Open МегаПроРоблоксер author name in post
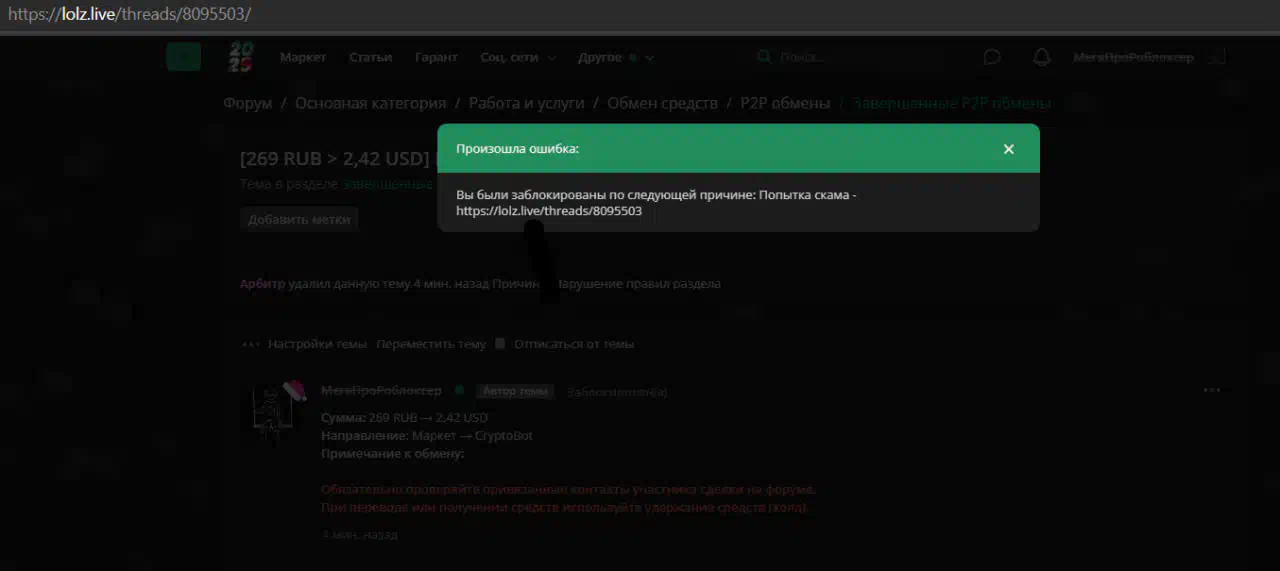 [x=381, y=390]
